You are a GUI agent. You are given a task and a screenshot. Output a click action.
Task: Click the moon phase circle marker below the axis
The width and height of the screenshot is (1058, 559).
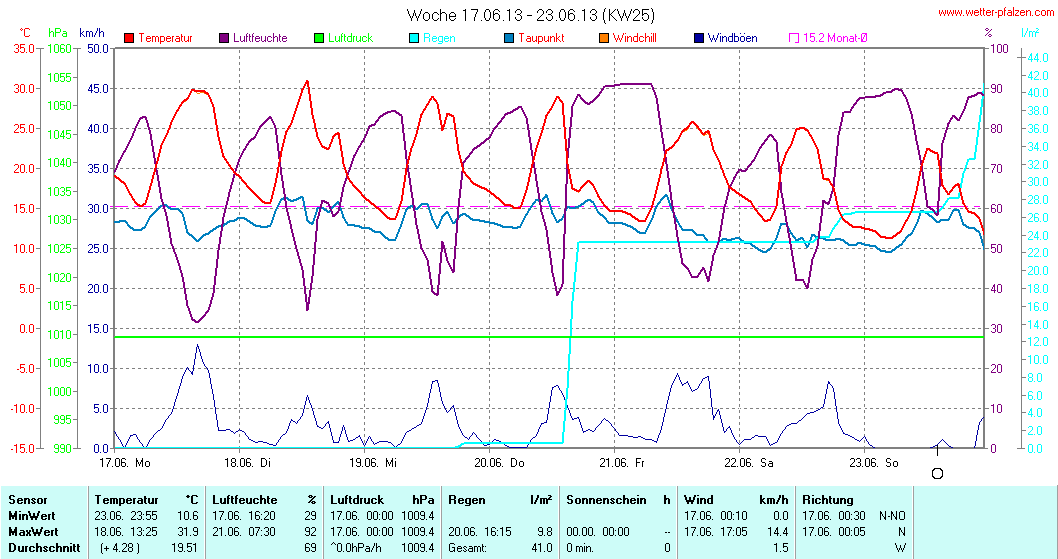click(x=937, y=474)
